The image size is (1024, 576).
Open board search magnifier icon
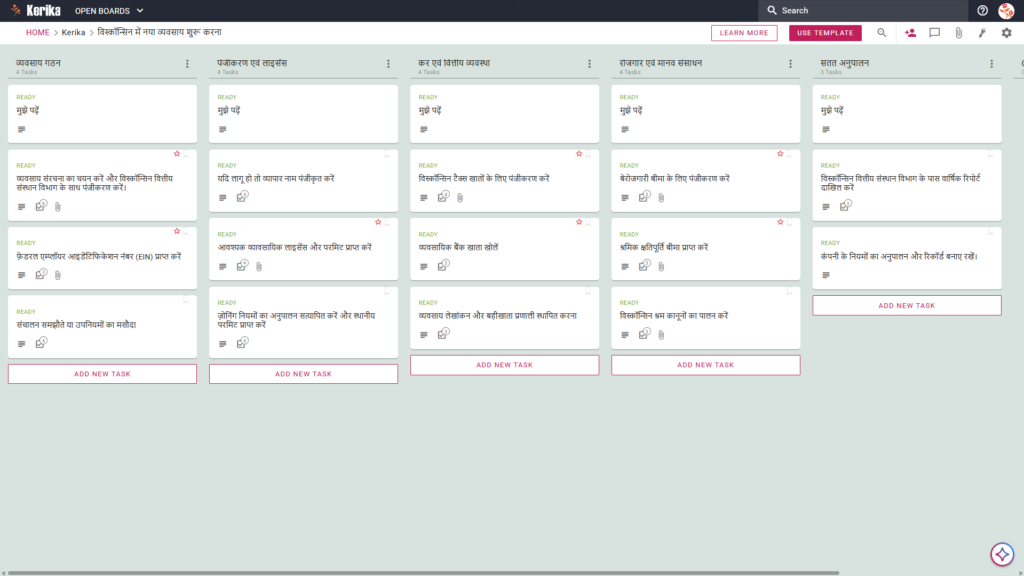(882, 33)
